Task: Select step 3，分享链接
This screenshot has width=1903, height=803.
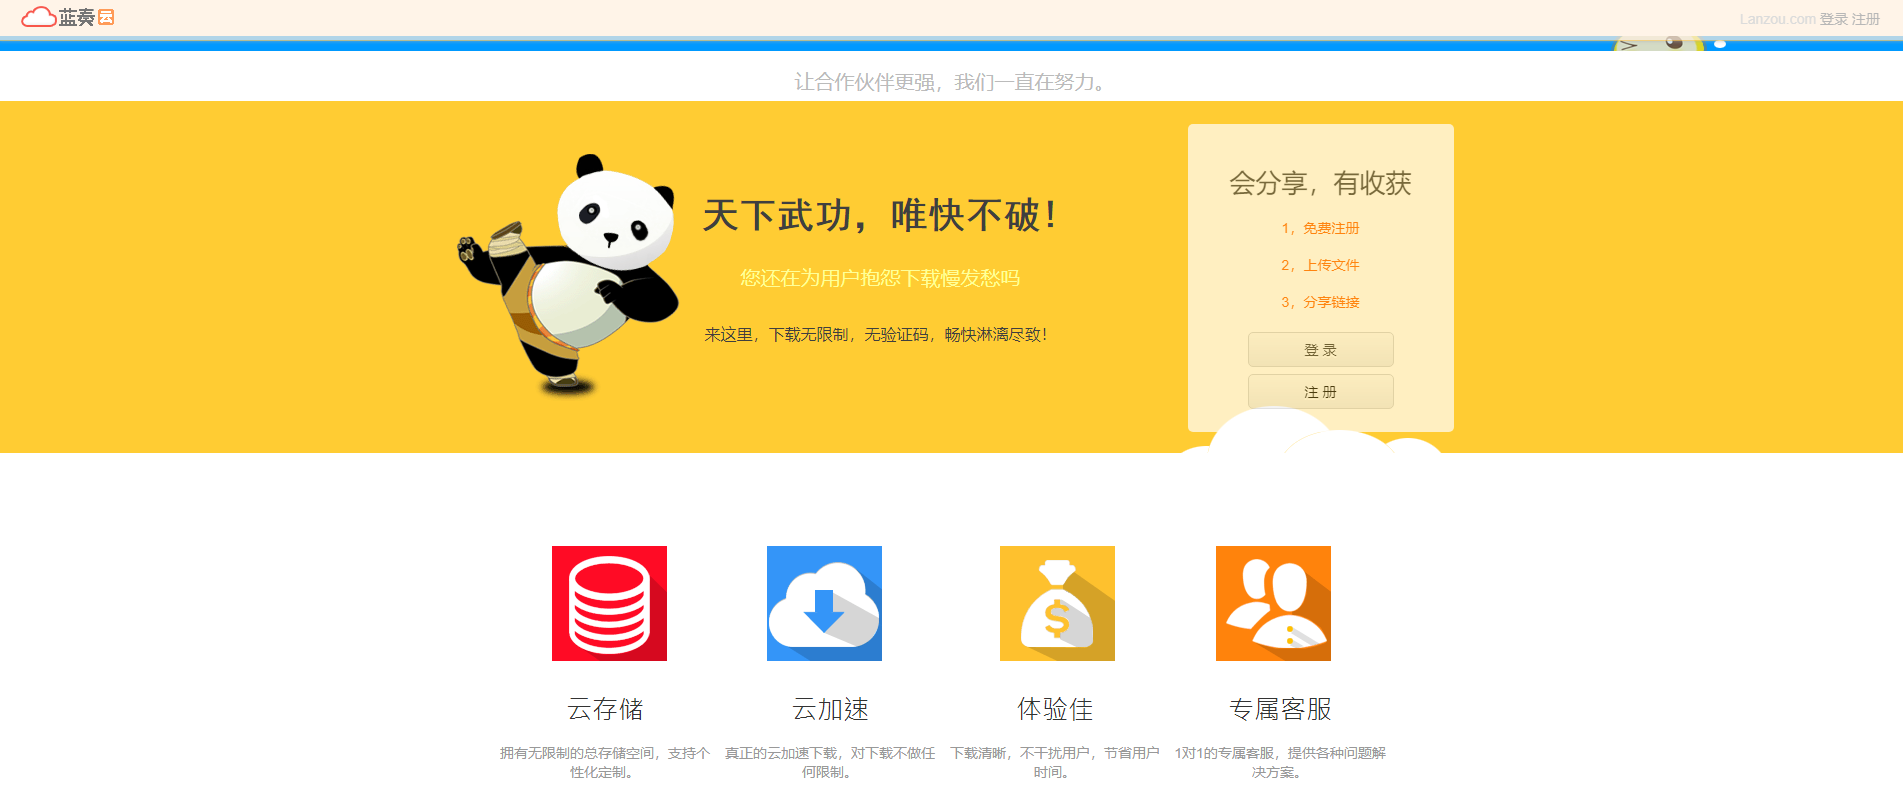Action: click(1320, 302)
